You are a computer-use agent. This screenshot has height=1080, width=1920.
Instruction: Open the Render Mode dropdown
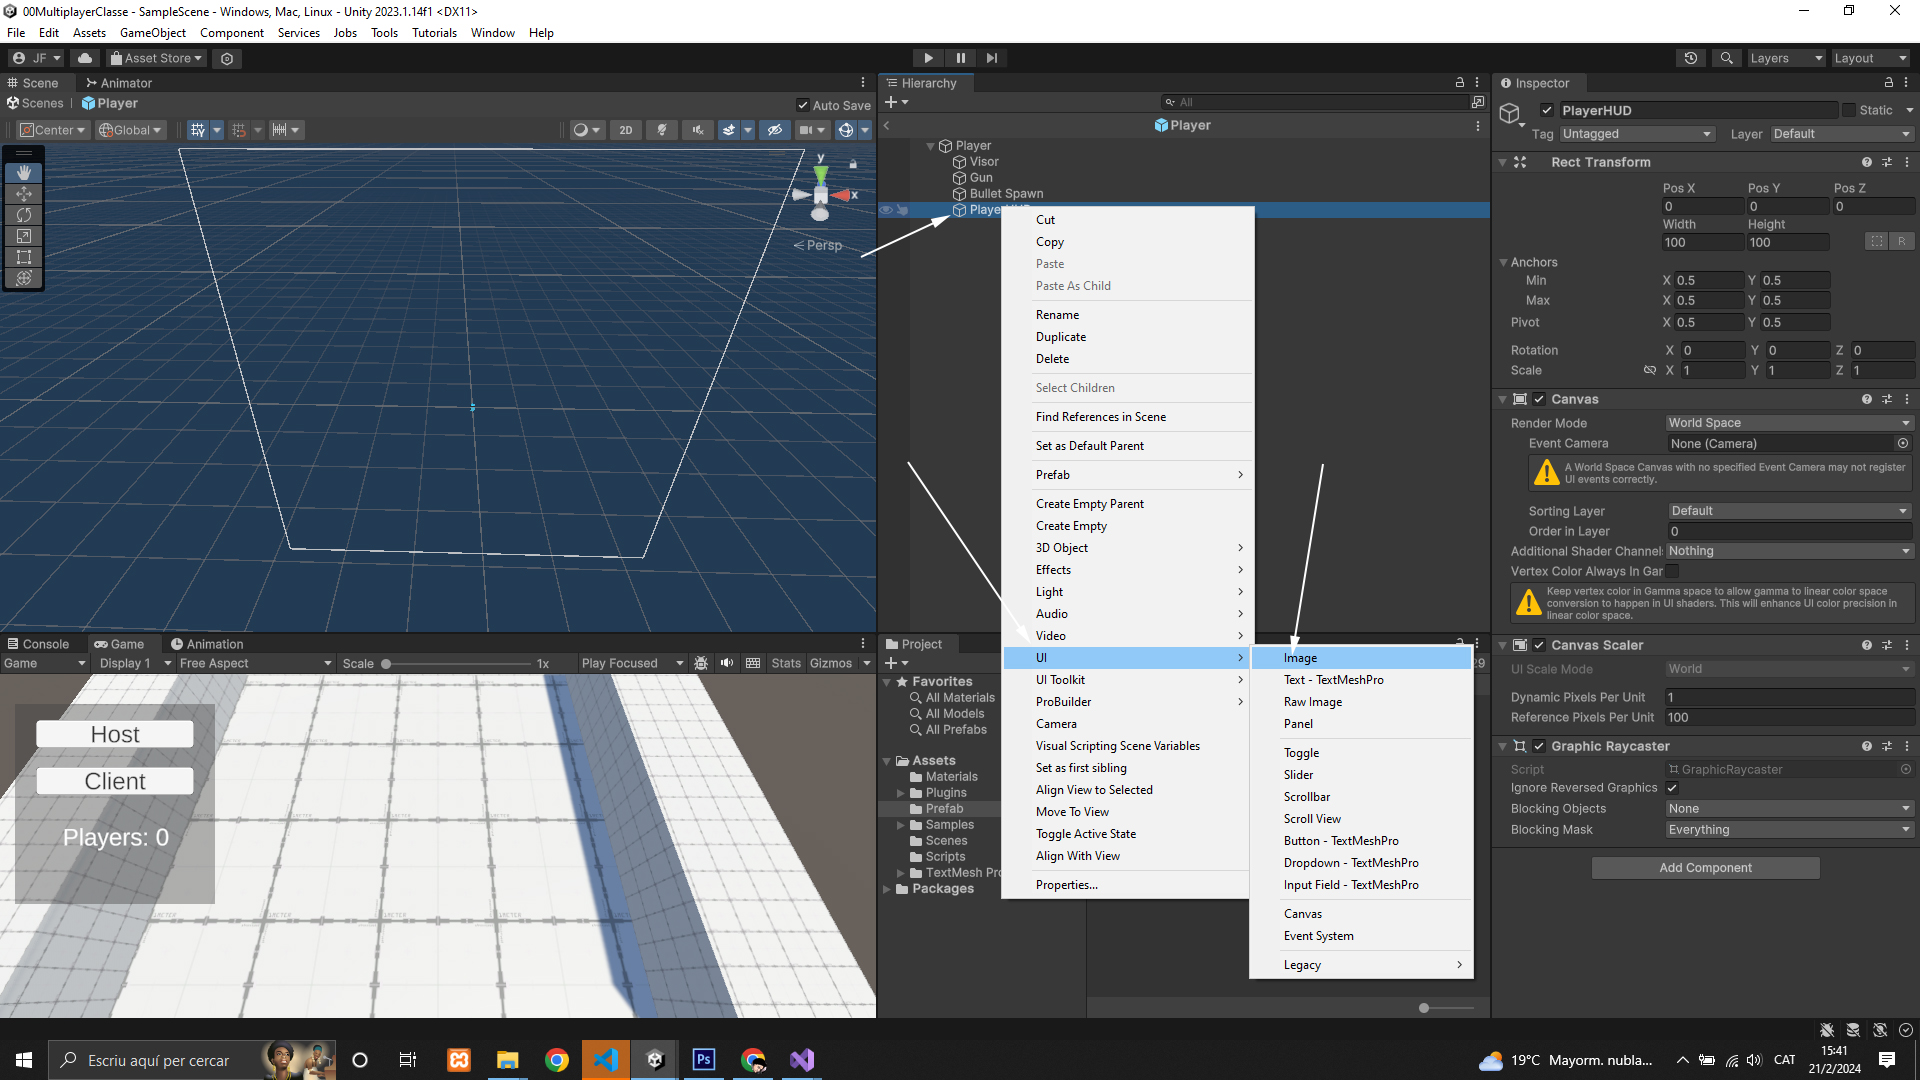(1788, 423)
